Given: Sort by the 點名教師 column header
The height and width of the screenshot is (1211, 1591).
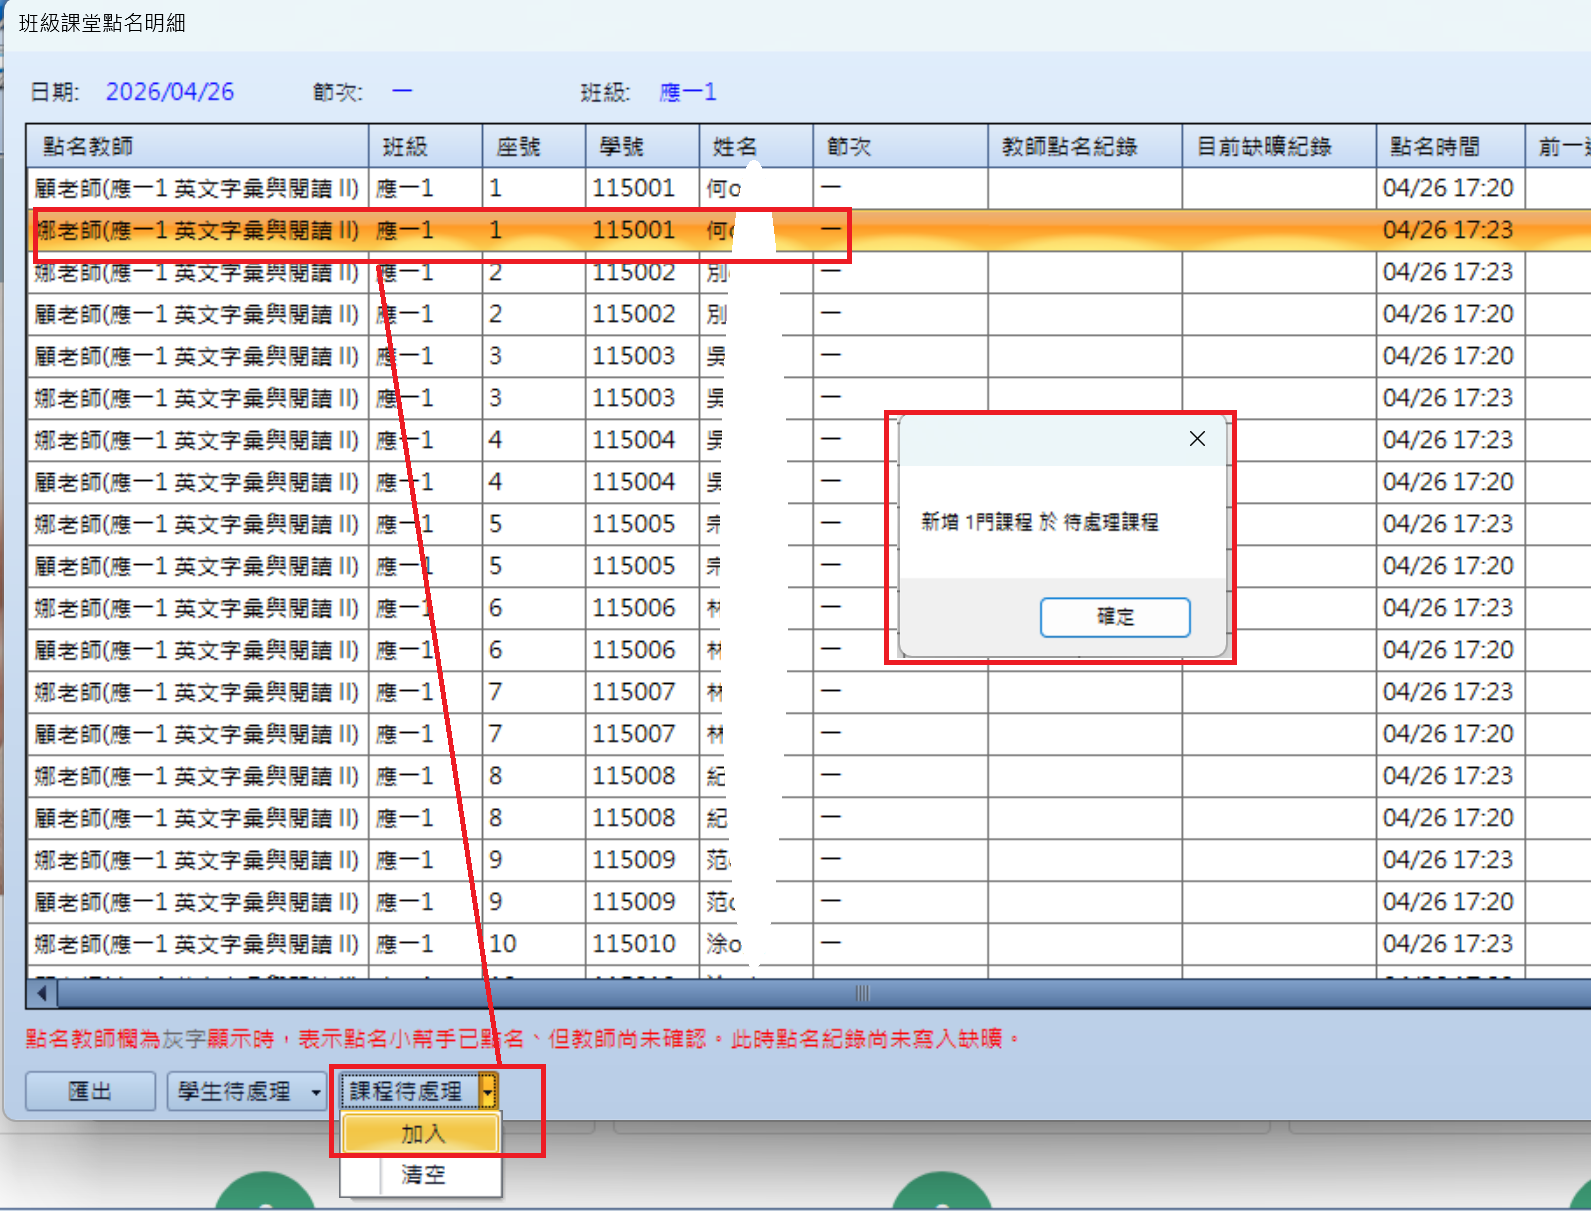Looking at the screenshot, I should [x=198, y=147].
